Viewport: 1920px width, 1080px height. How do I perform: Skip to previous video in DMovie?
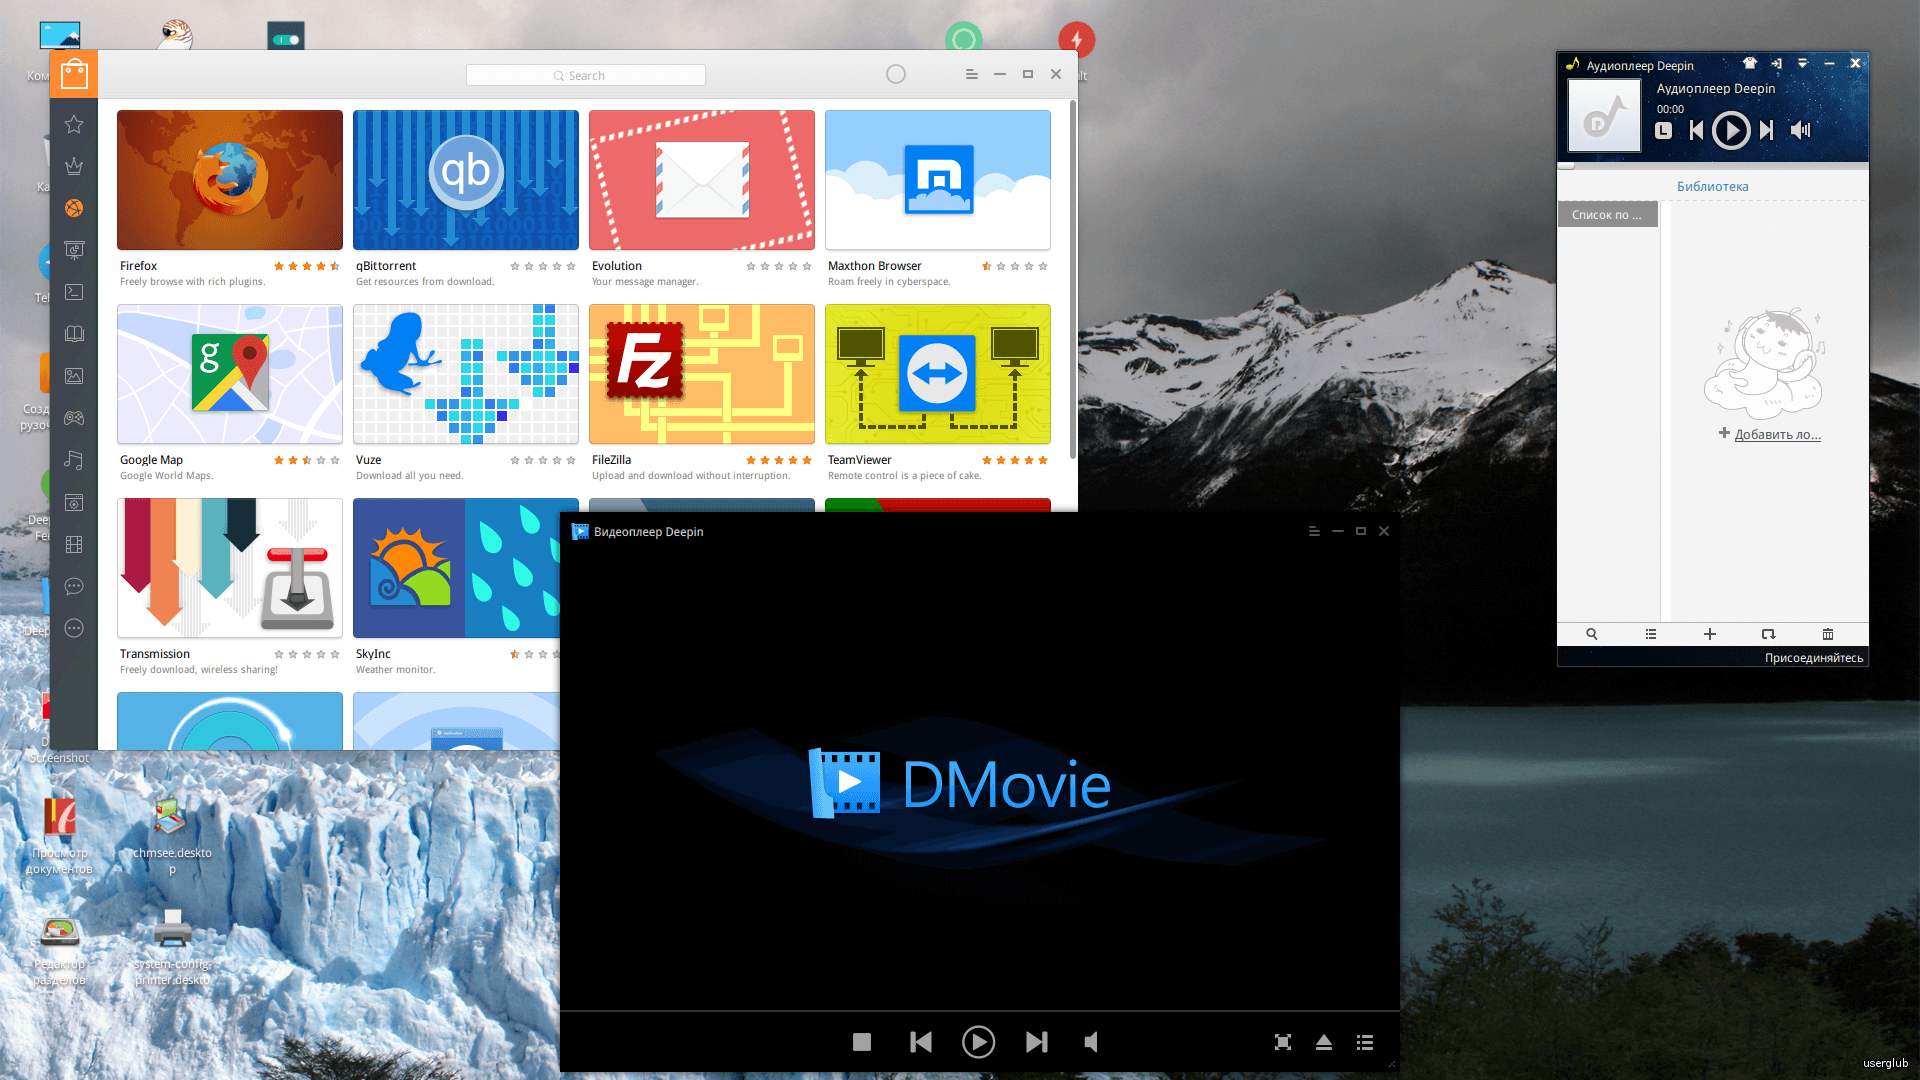(x=921, y=1042)
